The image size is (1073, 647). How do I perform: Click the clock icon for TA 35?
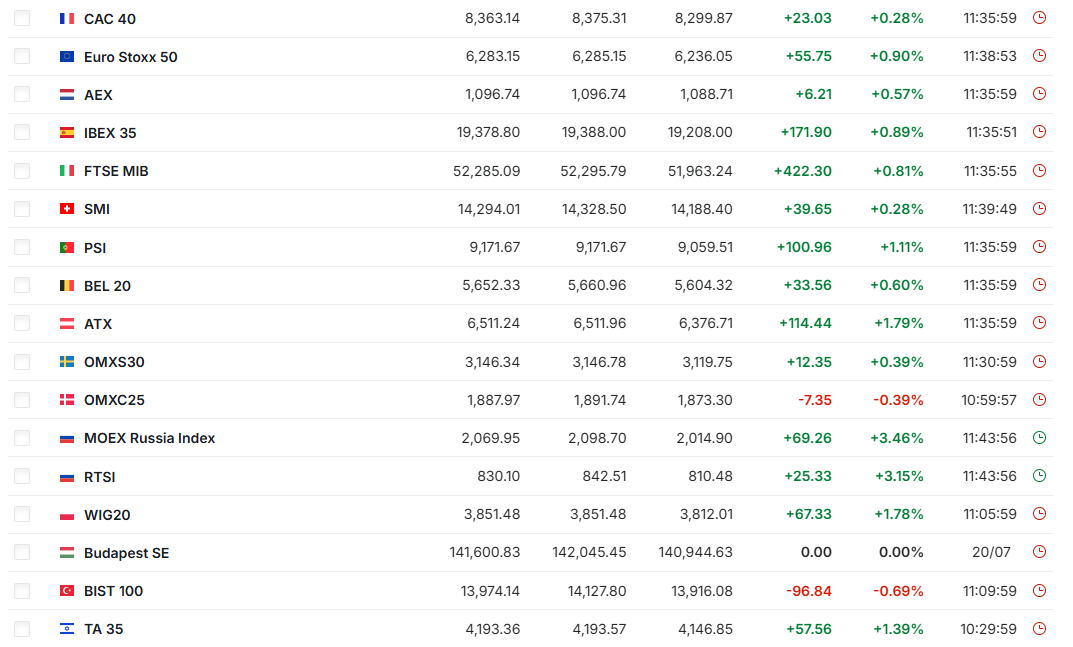(1039, 629)
